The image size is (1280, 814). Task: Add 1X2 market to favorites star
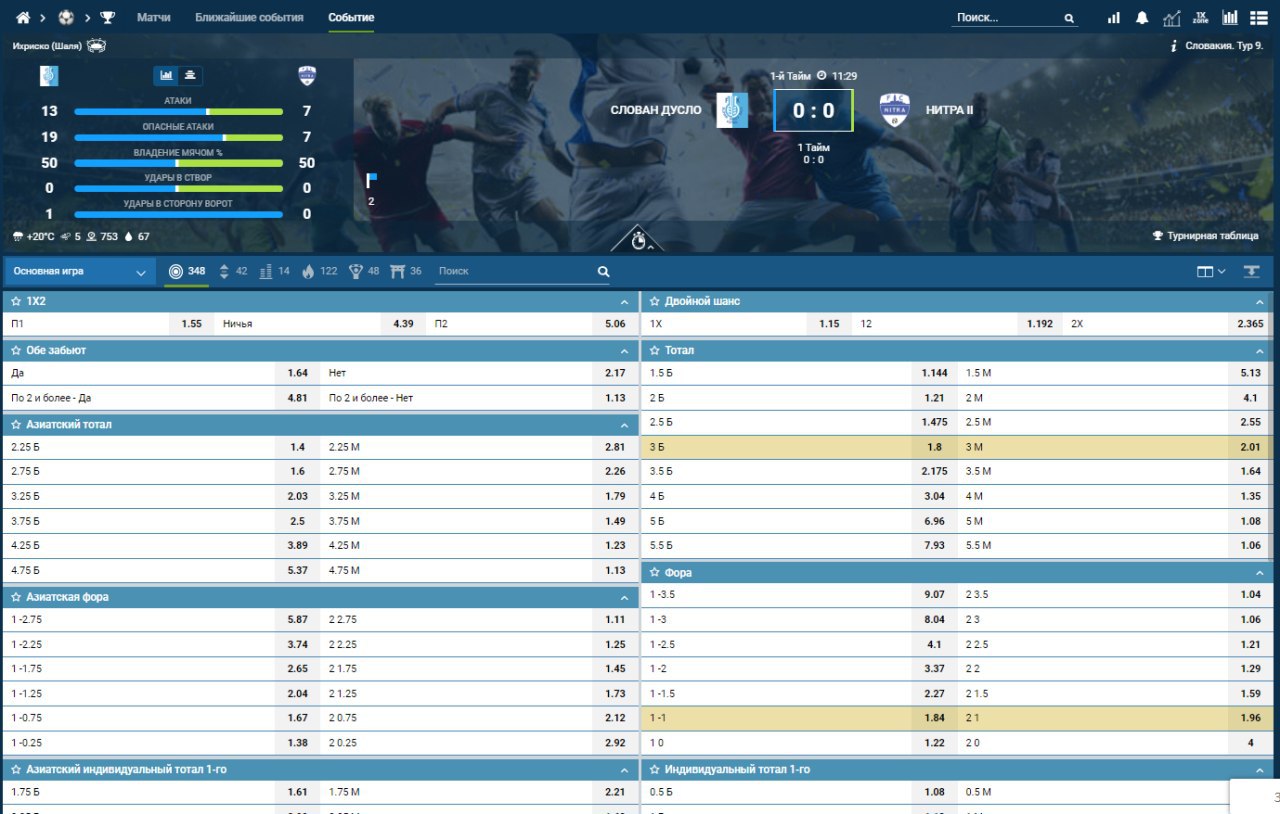(16, 301)
